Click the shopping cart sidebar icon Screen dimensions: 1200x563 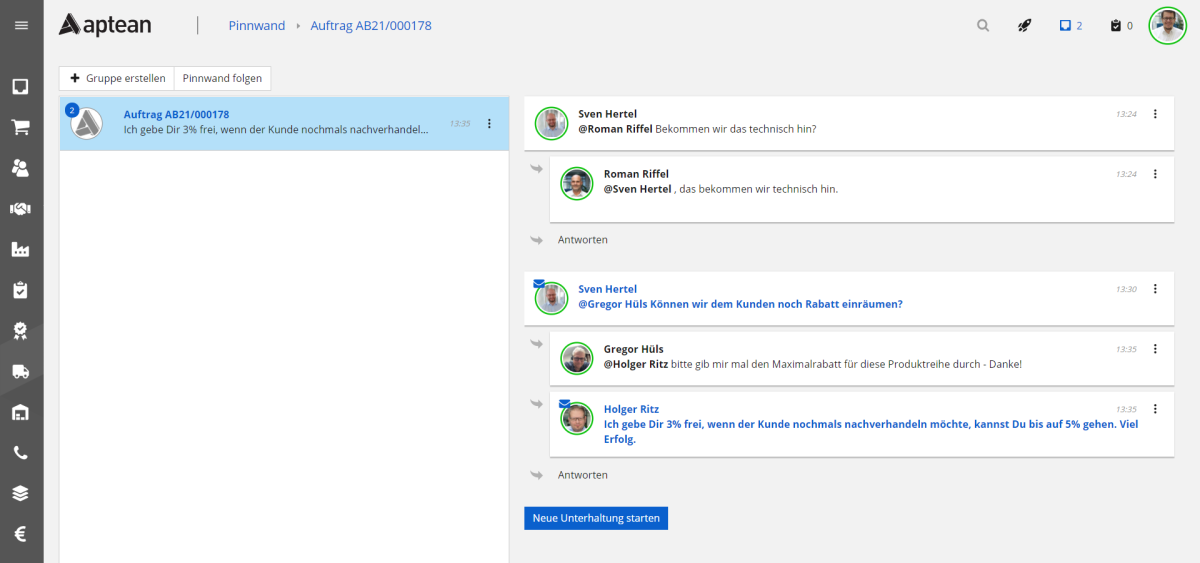coord(21,127)
